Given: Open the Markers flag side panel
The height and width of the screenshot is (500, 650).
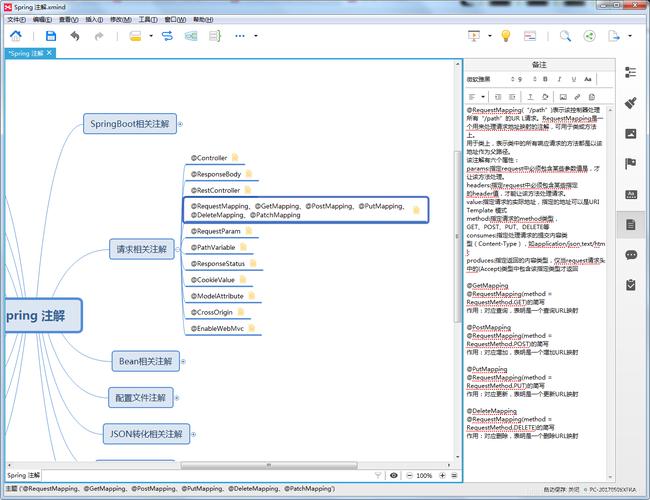Looking at the screenshot, I should click(631, 164).
